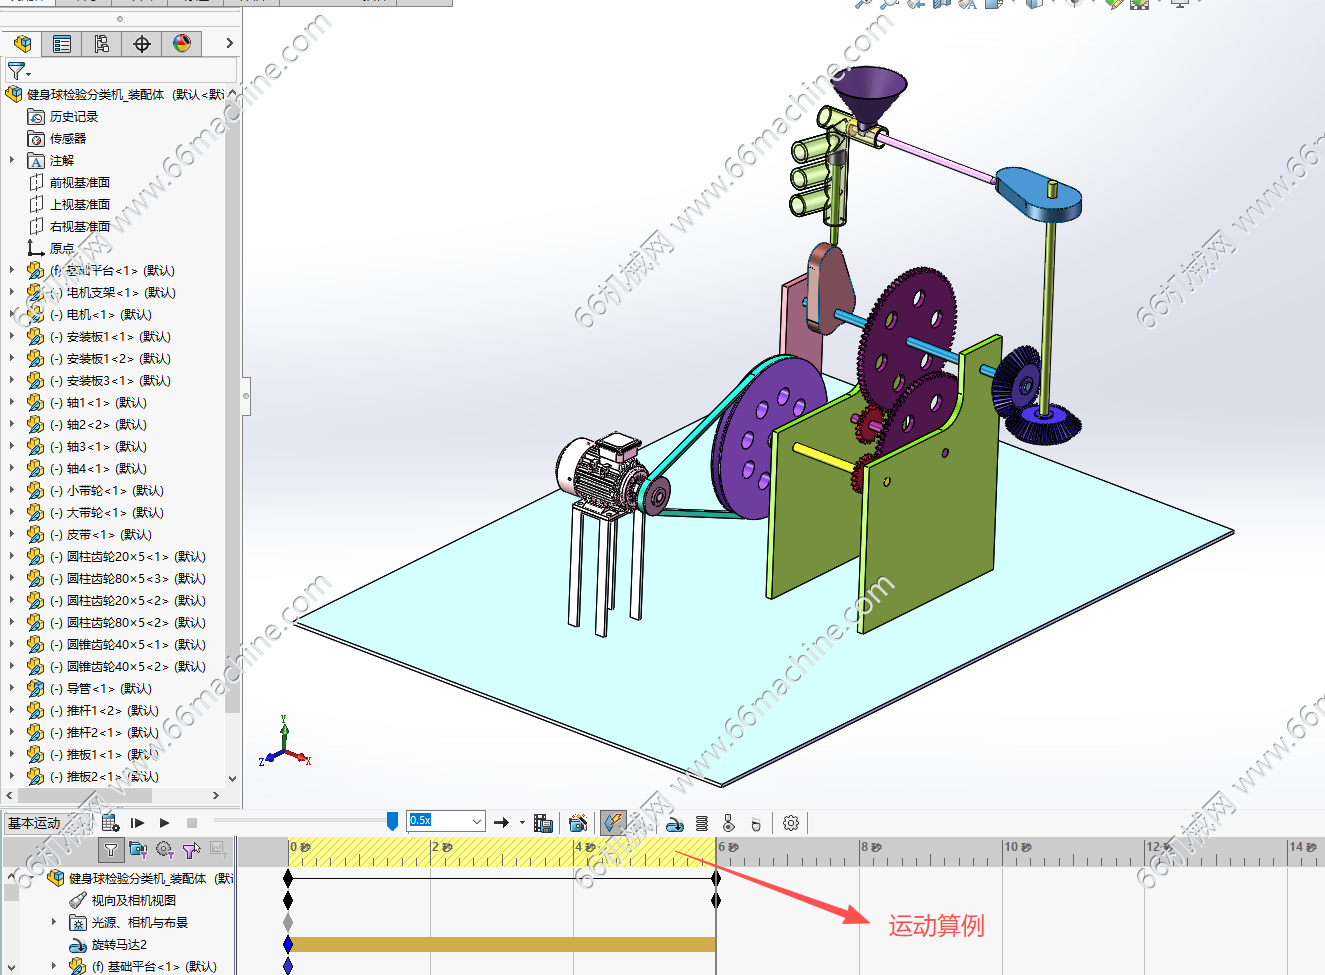Screen dimensions: 1325x975
Task: Toggle the filter animated items icon
Action: pos(138,850)
